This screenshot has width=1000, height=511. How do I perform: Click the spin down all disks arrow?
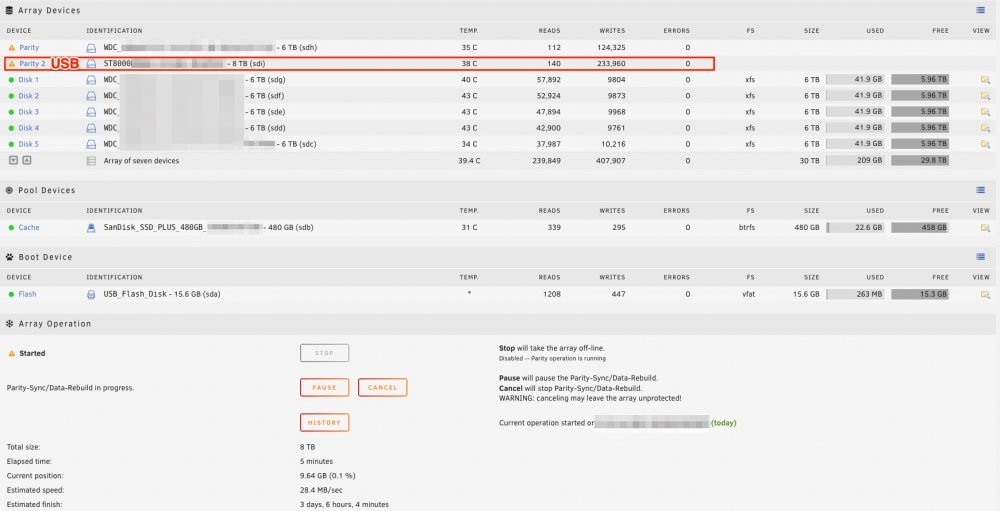point(13,161)
